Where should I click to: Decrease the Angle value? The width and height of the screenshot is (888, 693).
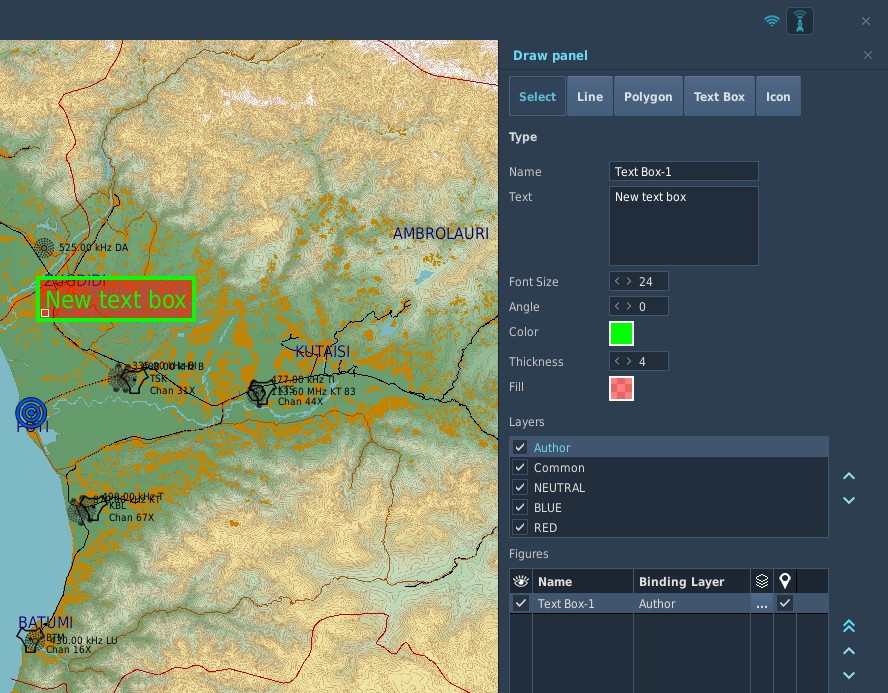617,306
